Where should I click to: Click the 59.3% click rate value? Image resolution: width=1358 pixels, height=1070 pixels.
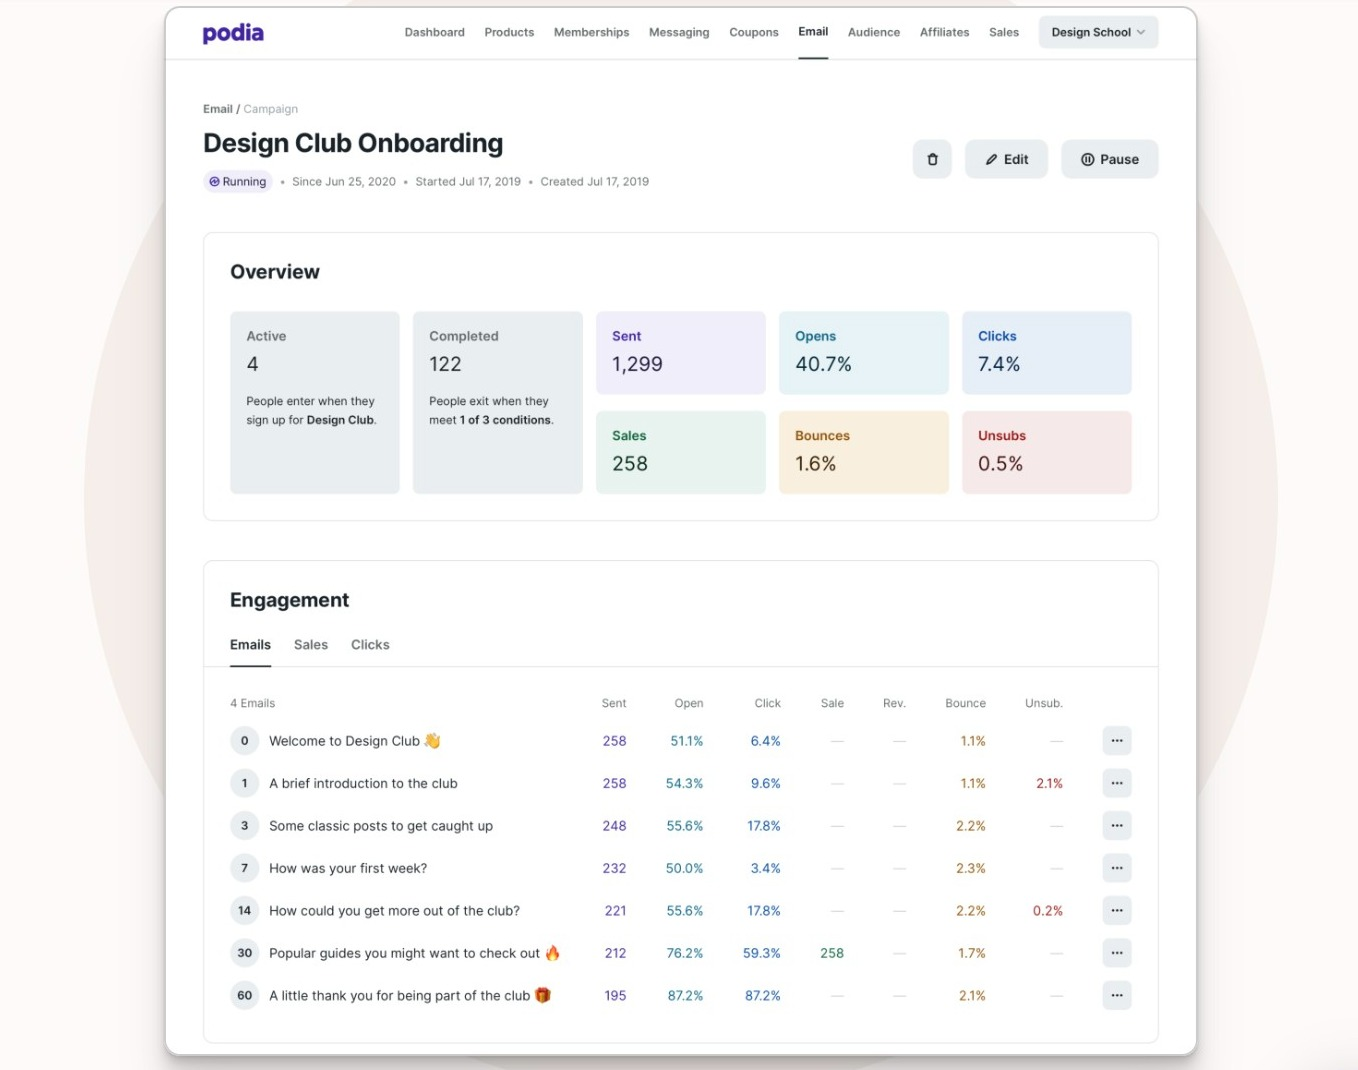coord(762,953)
